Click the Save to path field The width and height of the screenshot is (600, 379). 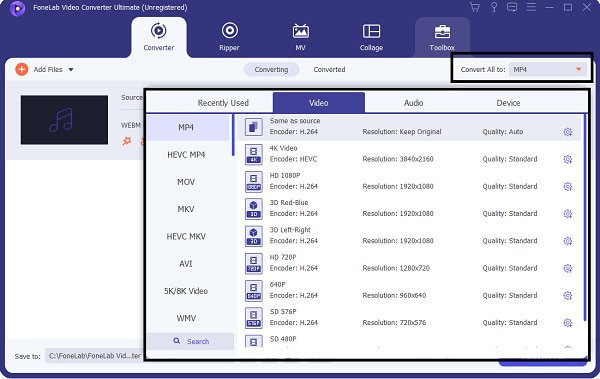click(x=94, y=356)
